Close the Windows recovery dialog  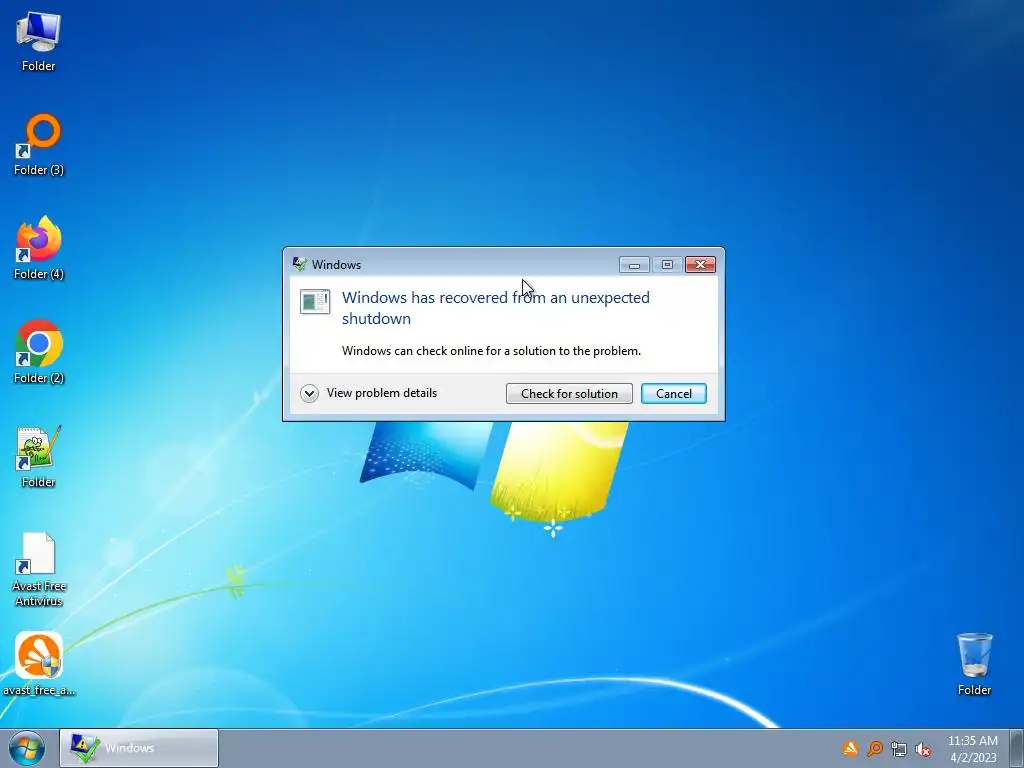pos(700,264)
